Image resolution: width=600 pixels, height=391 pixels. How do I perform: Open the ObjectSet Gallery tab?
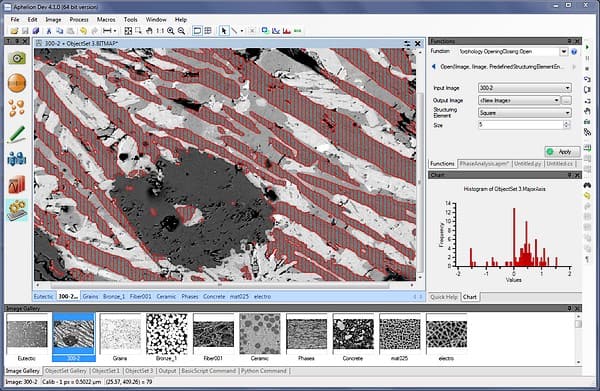tap(66, 371)
